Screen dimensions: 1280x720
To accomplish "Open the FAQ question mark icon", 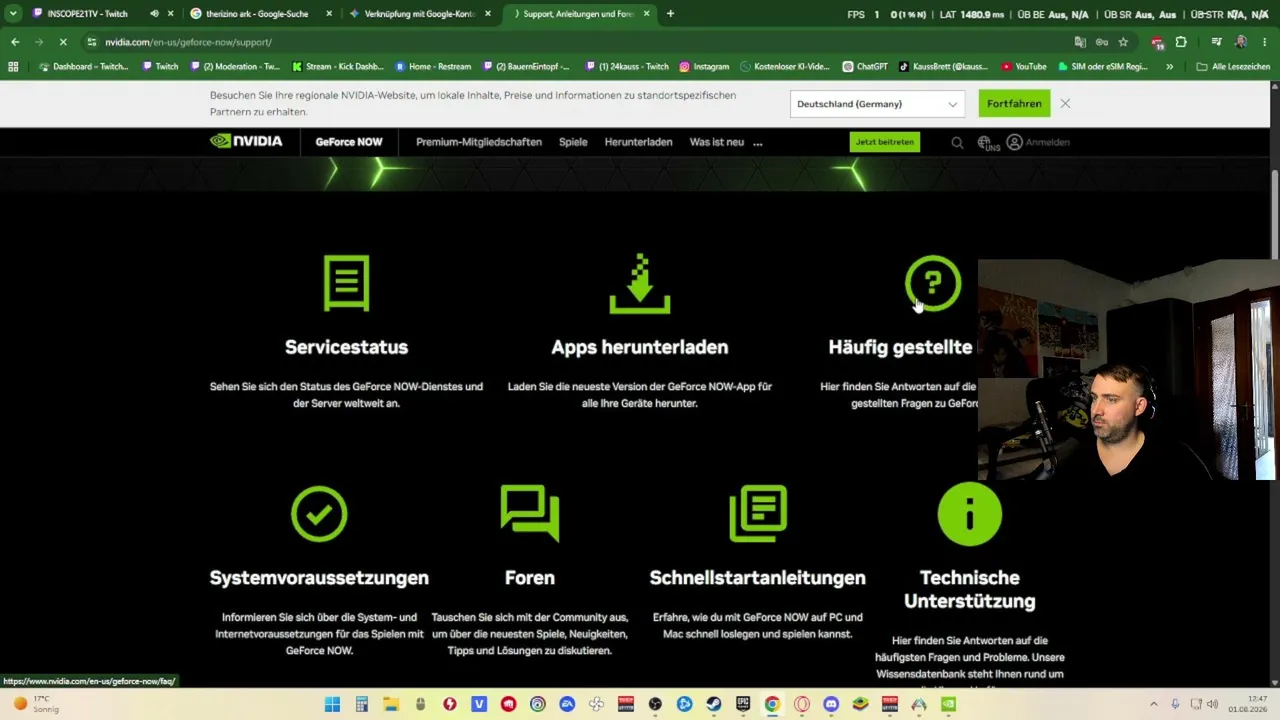I will point(933,283).
